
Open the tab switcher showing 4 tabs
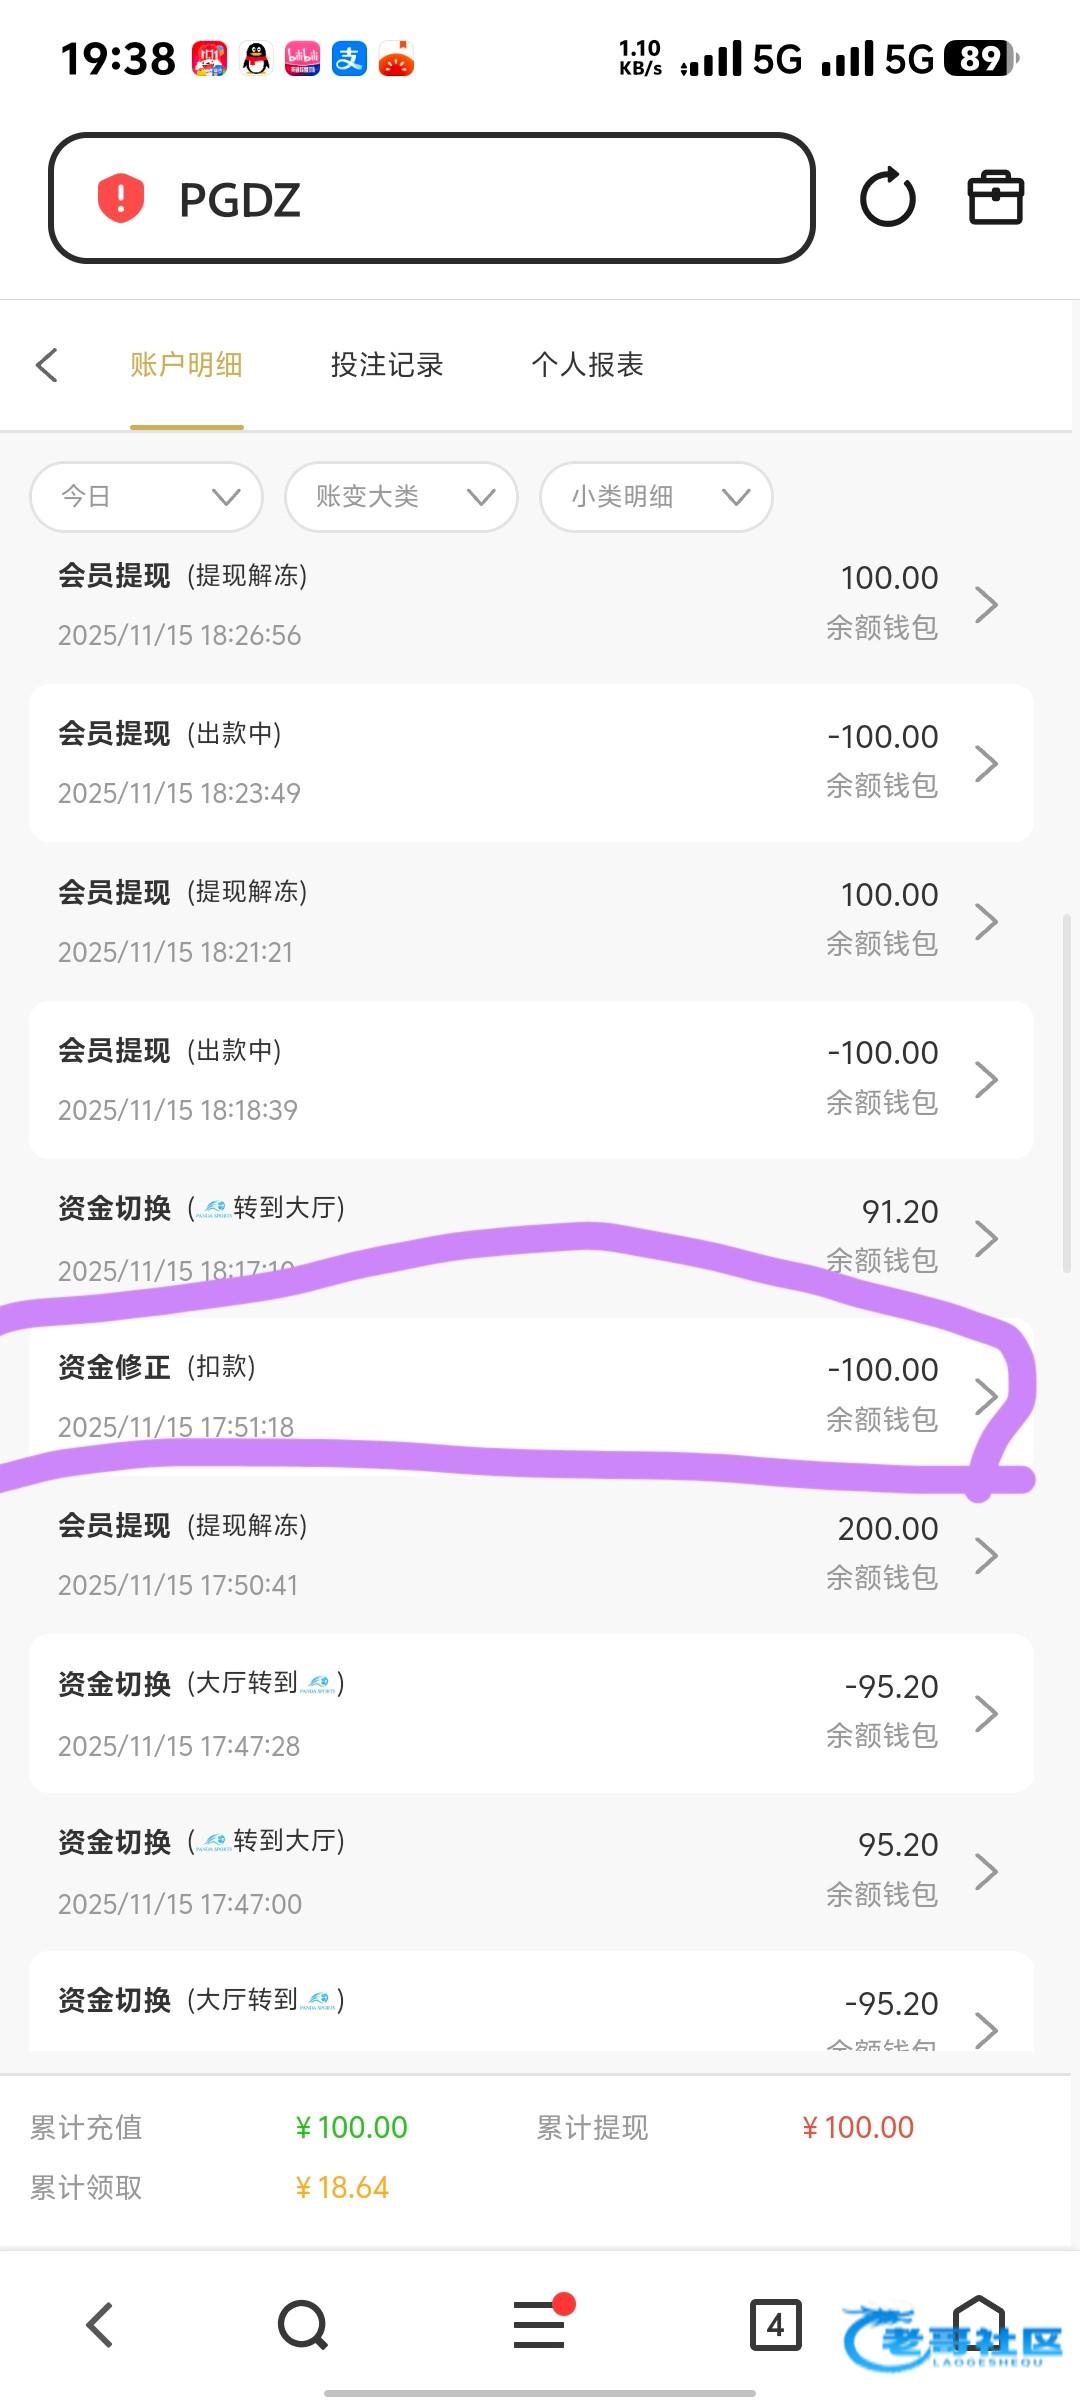775,2324
